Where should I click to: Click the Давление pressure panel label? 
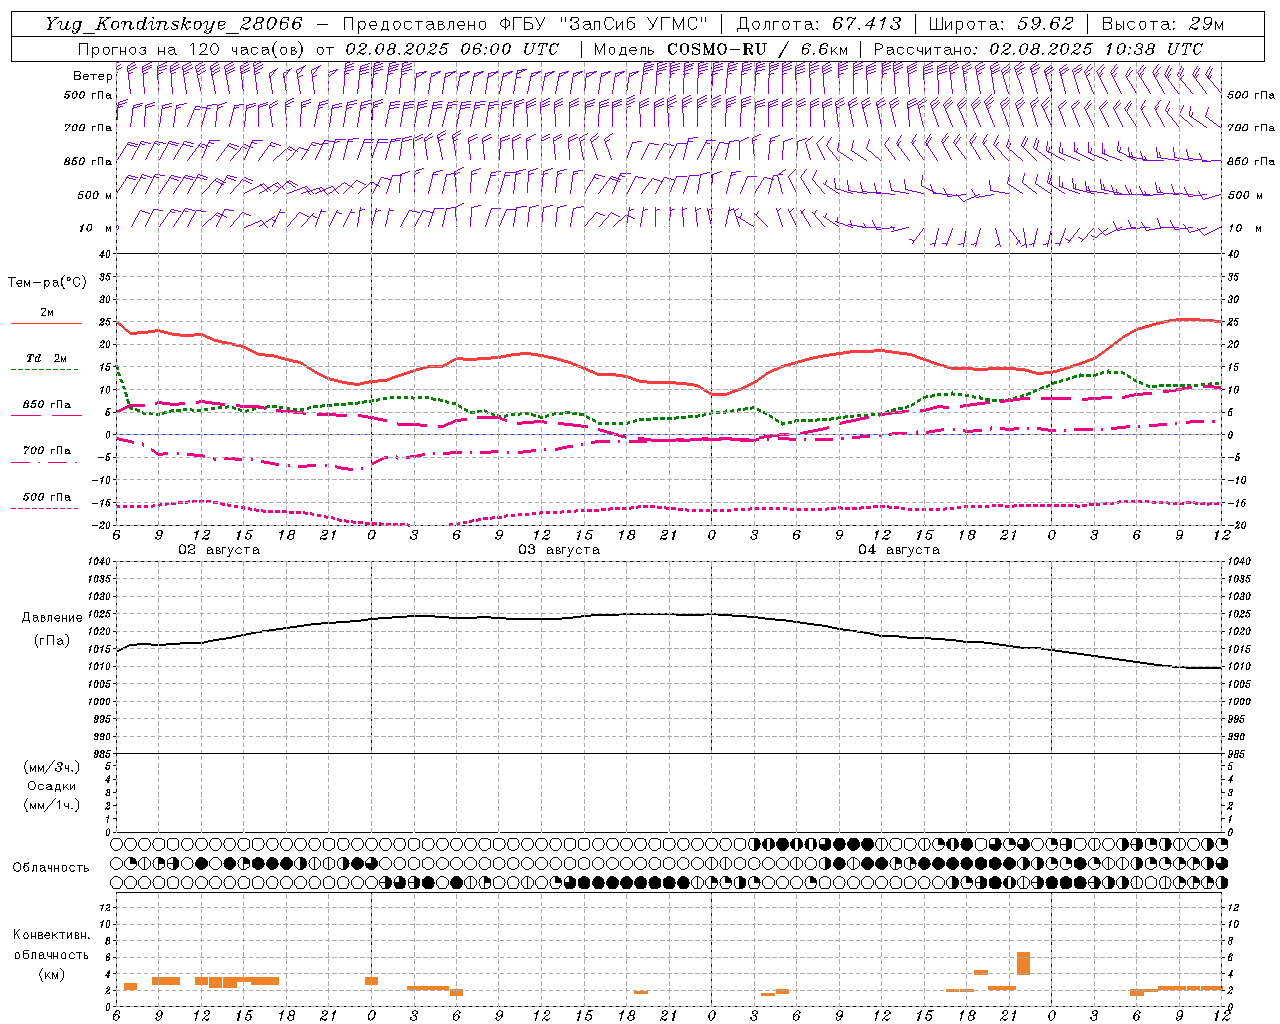(52, 618)
